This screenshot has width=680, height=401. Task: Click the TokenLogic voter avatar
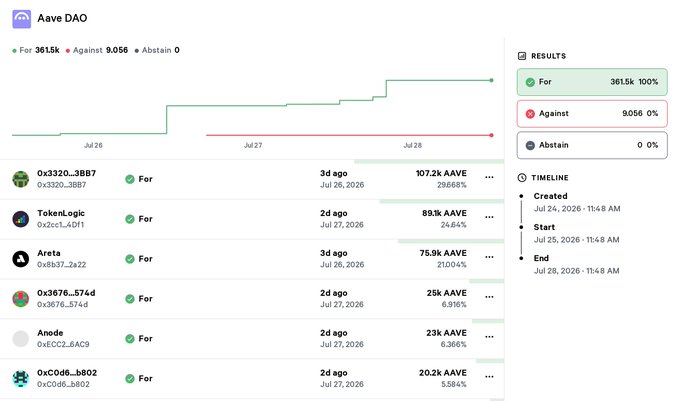20,219
